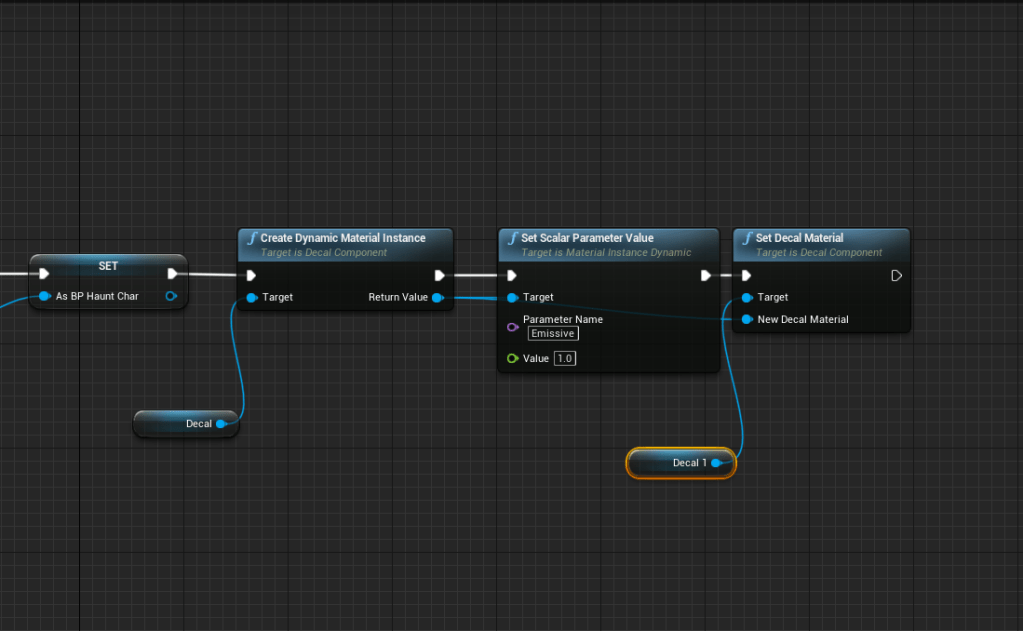Select the Decal 1 variable node
The width and height of the screenshot is (1023, 631).
point(680,463)
